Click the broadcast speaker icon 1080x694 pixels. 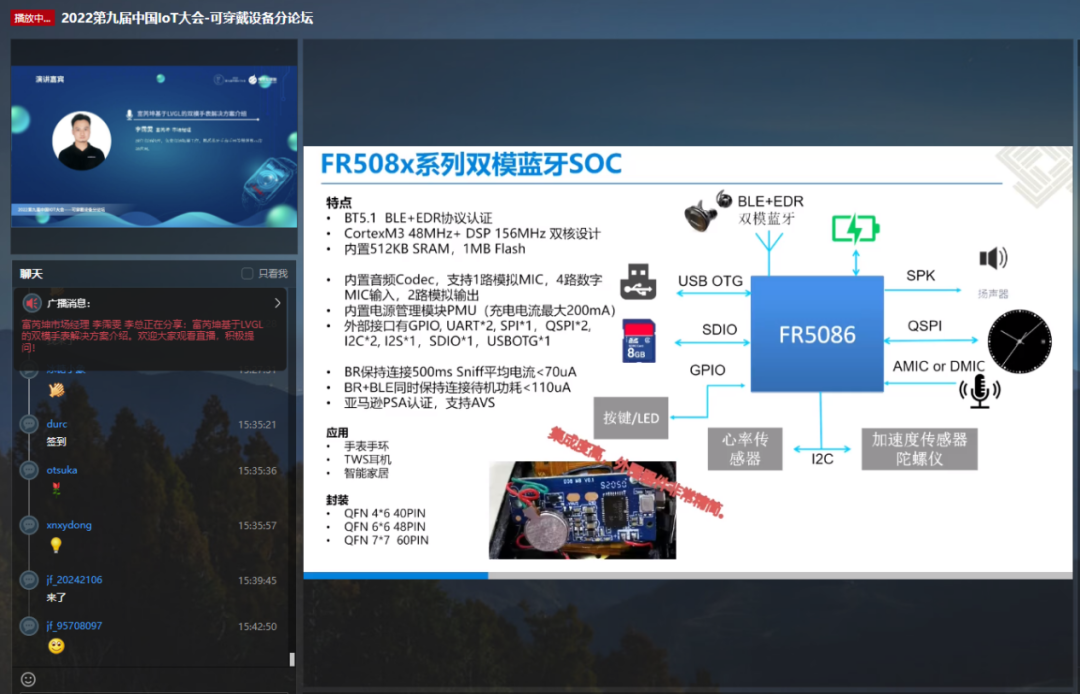tap(32, 303)
